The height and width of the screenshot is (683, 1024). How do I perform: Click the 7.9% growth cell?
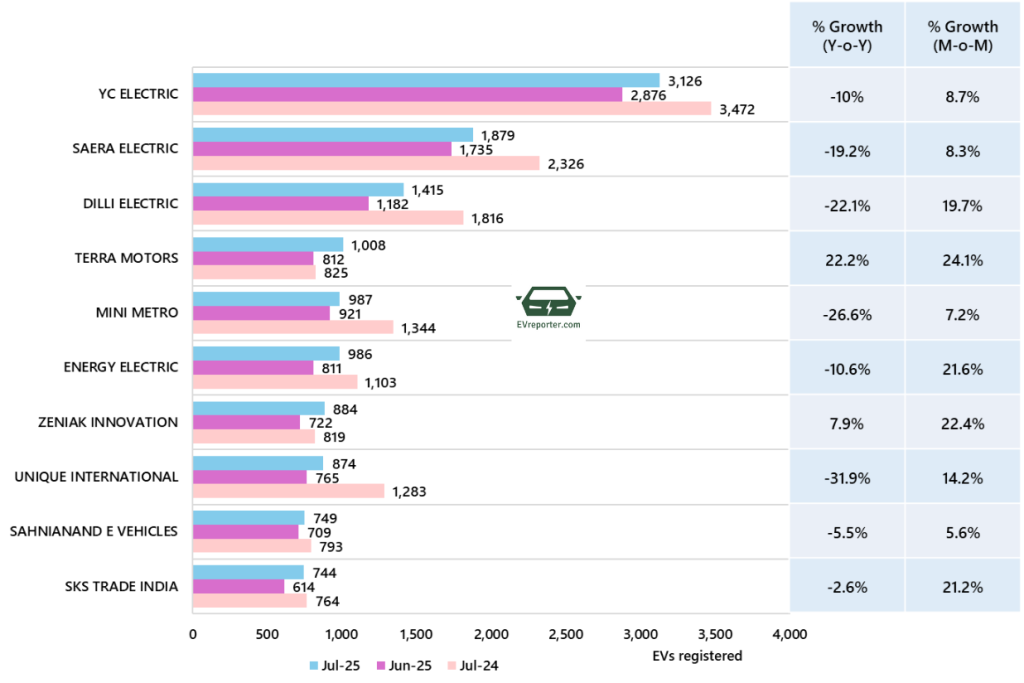847,424
